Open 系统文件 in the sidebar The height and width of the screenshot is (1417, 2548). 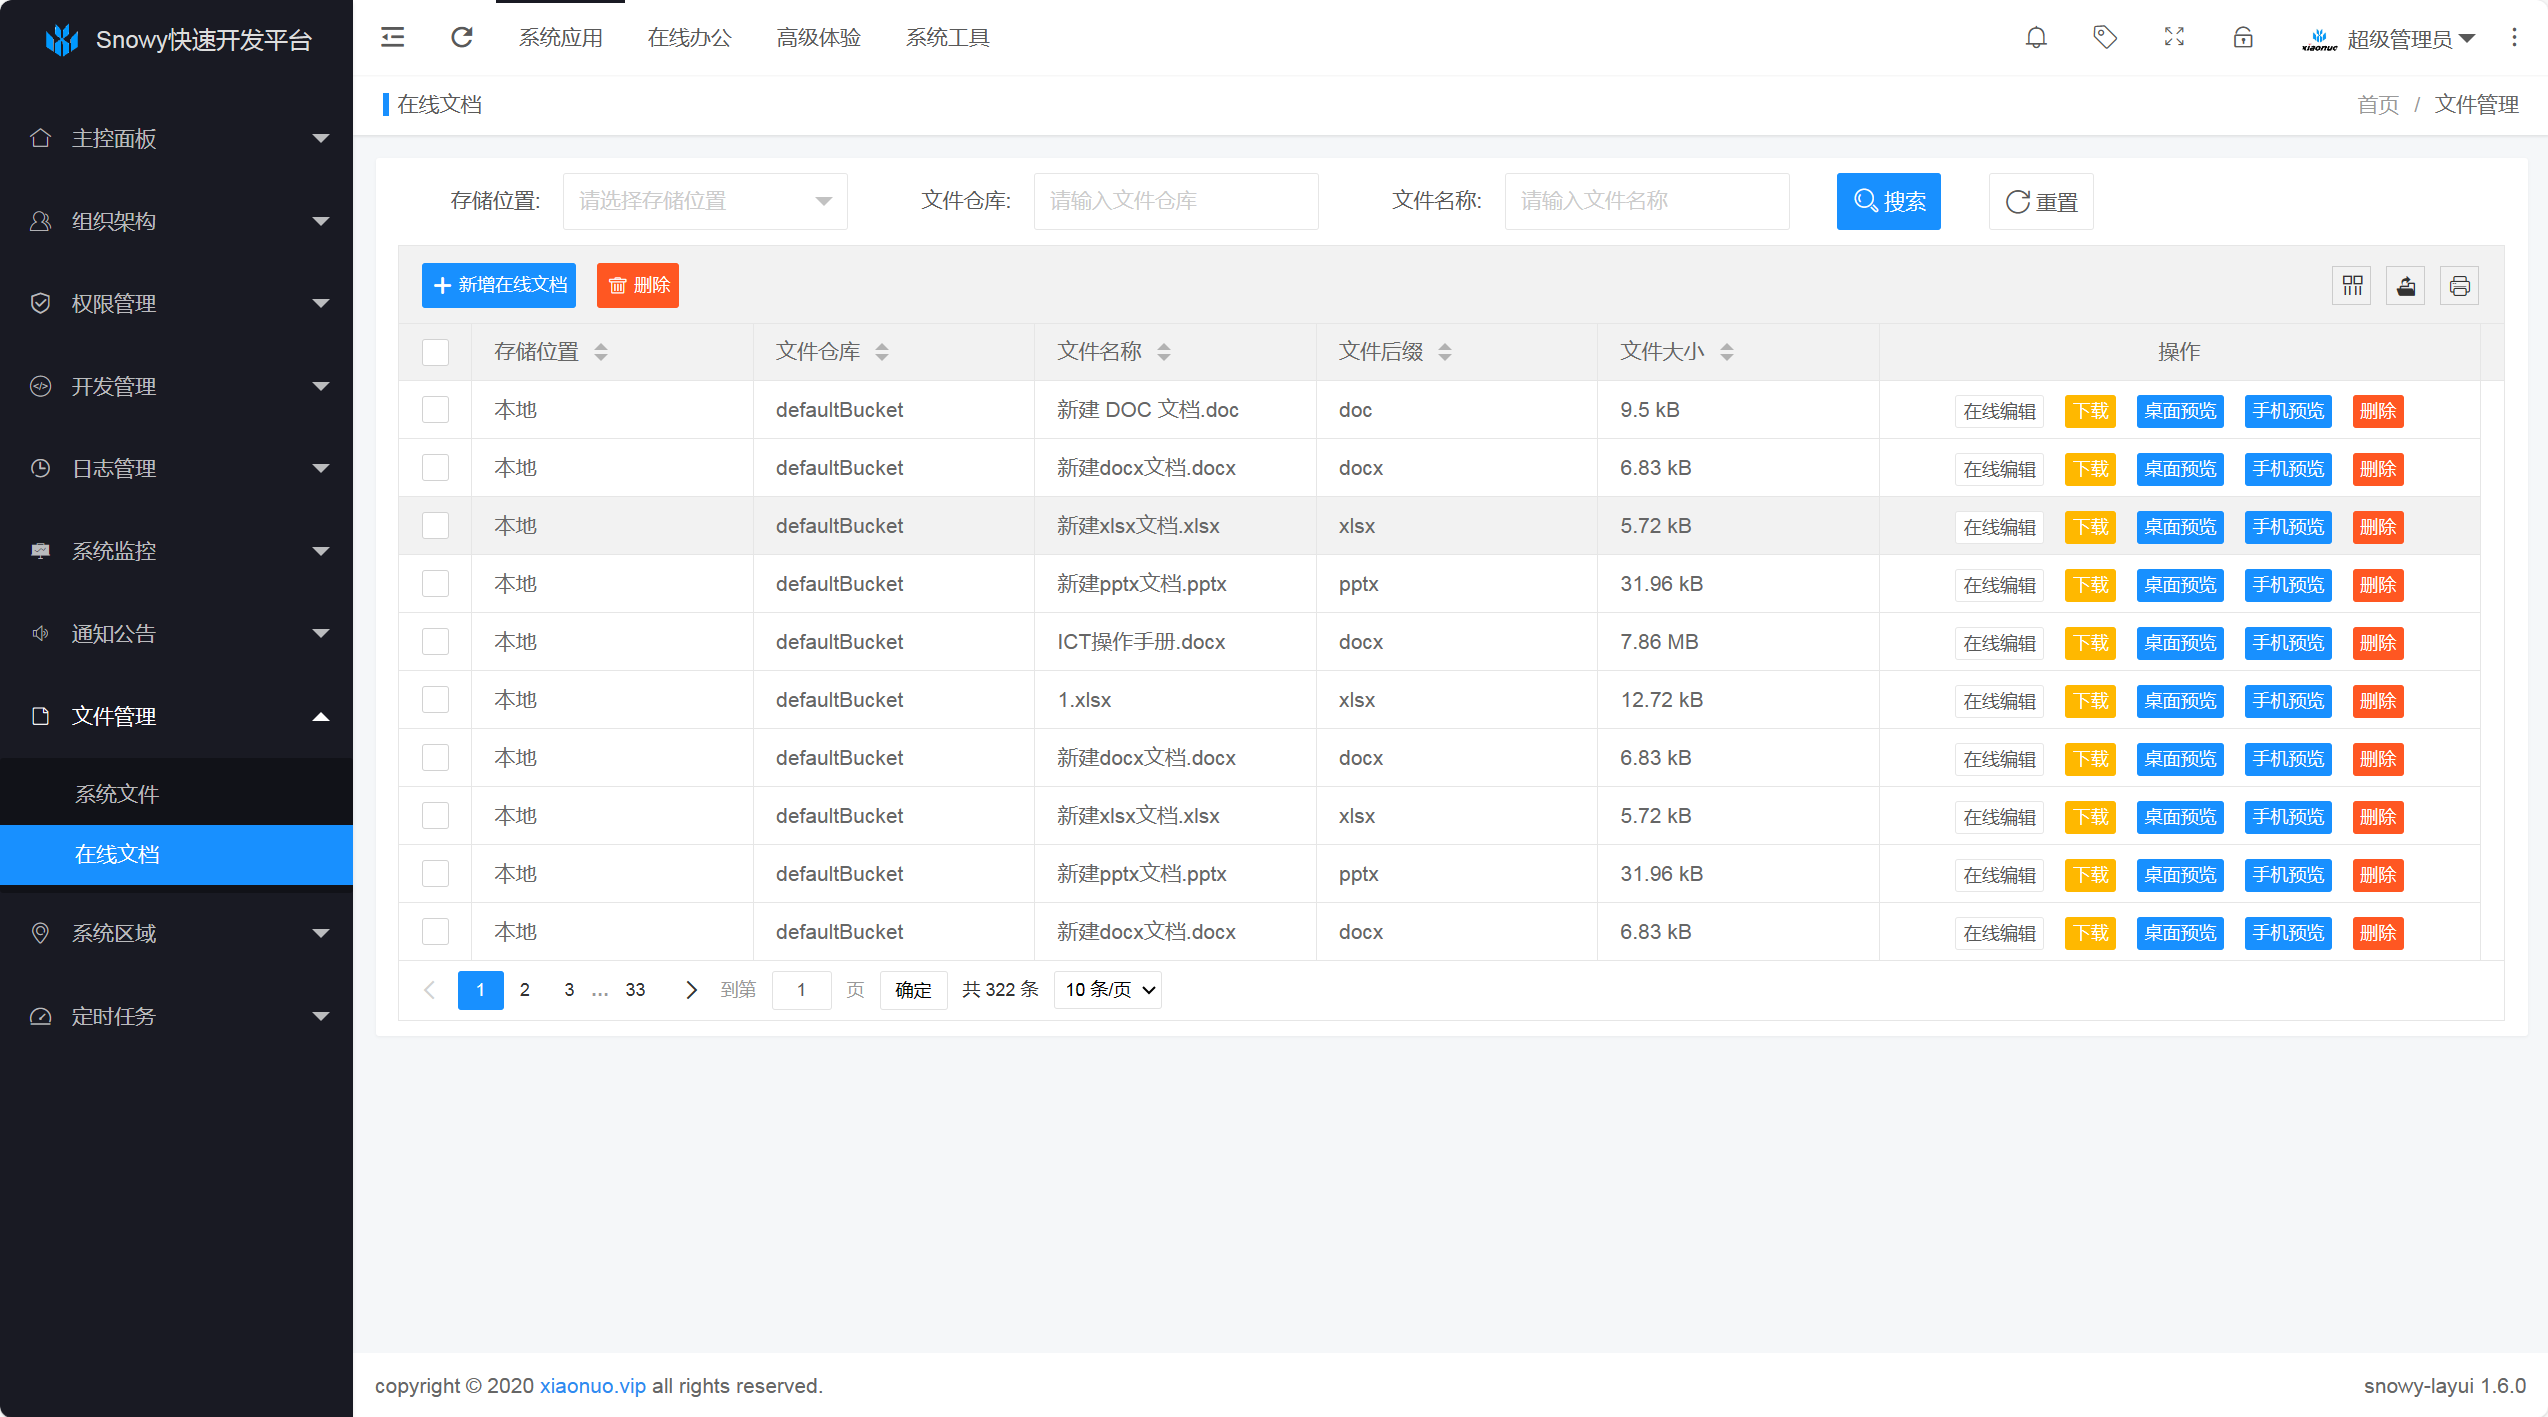(117, 794)
